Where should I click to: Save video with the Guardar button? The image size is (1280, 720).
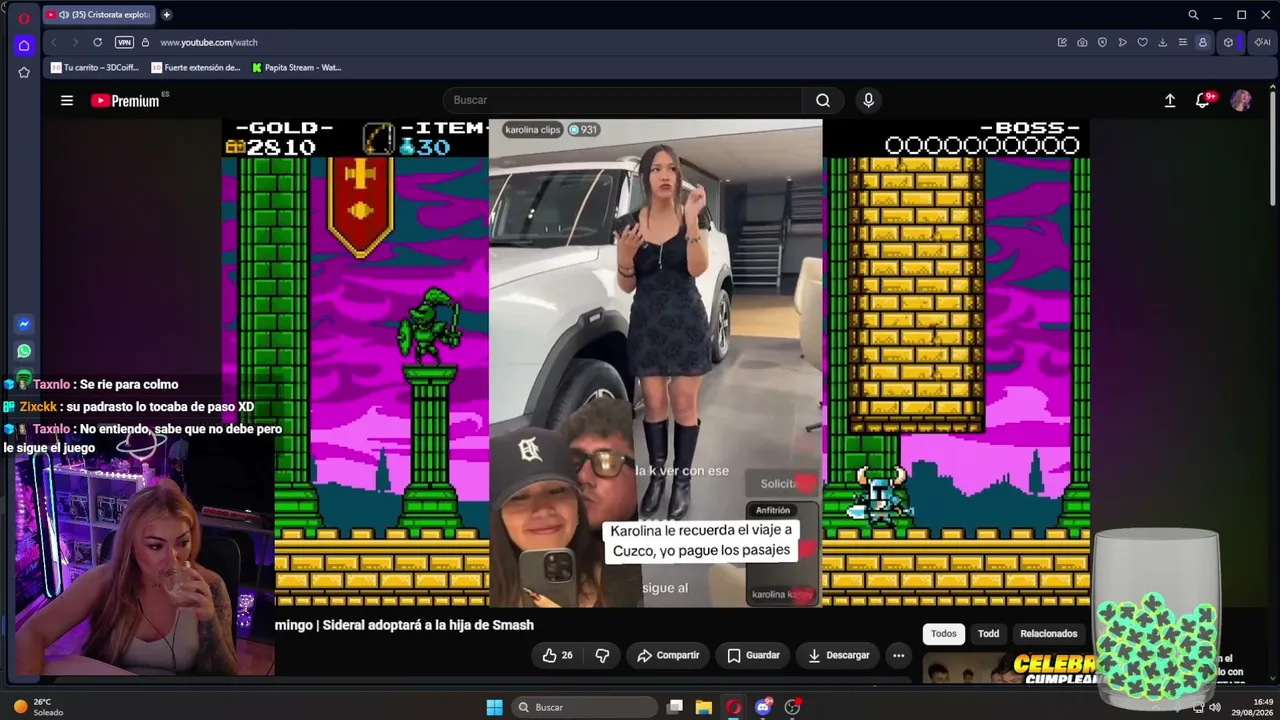tap(753, 655)
